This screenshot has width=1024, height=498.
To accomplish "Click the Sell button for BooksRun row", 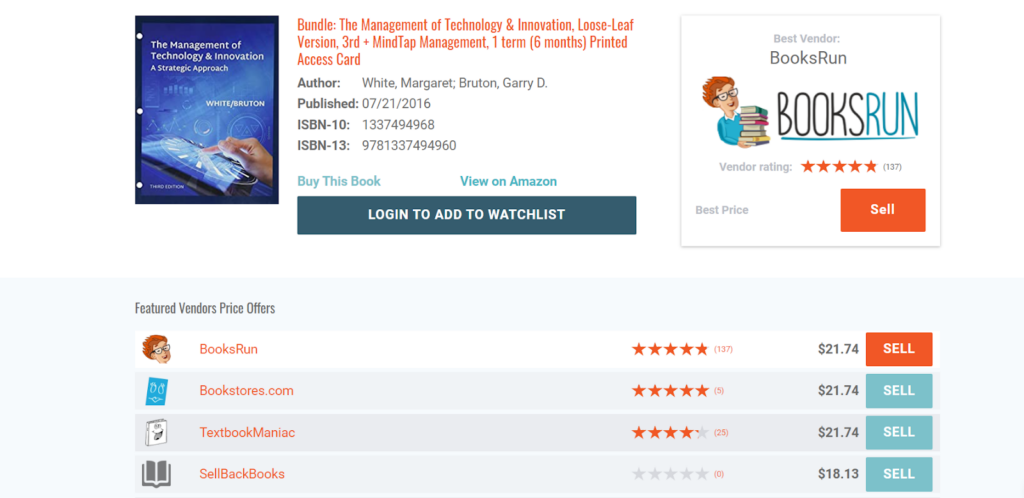I will (x=899, y=349).
